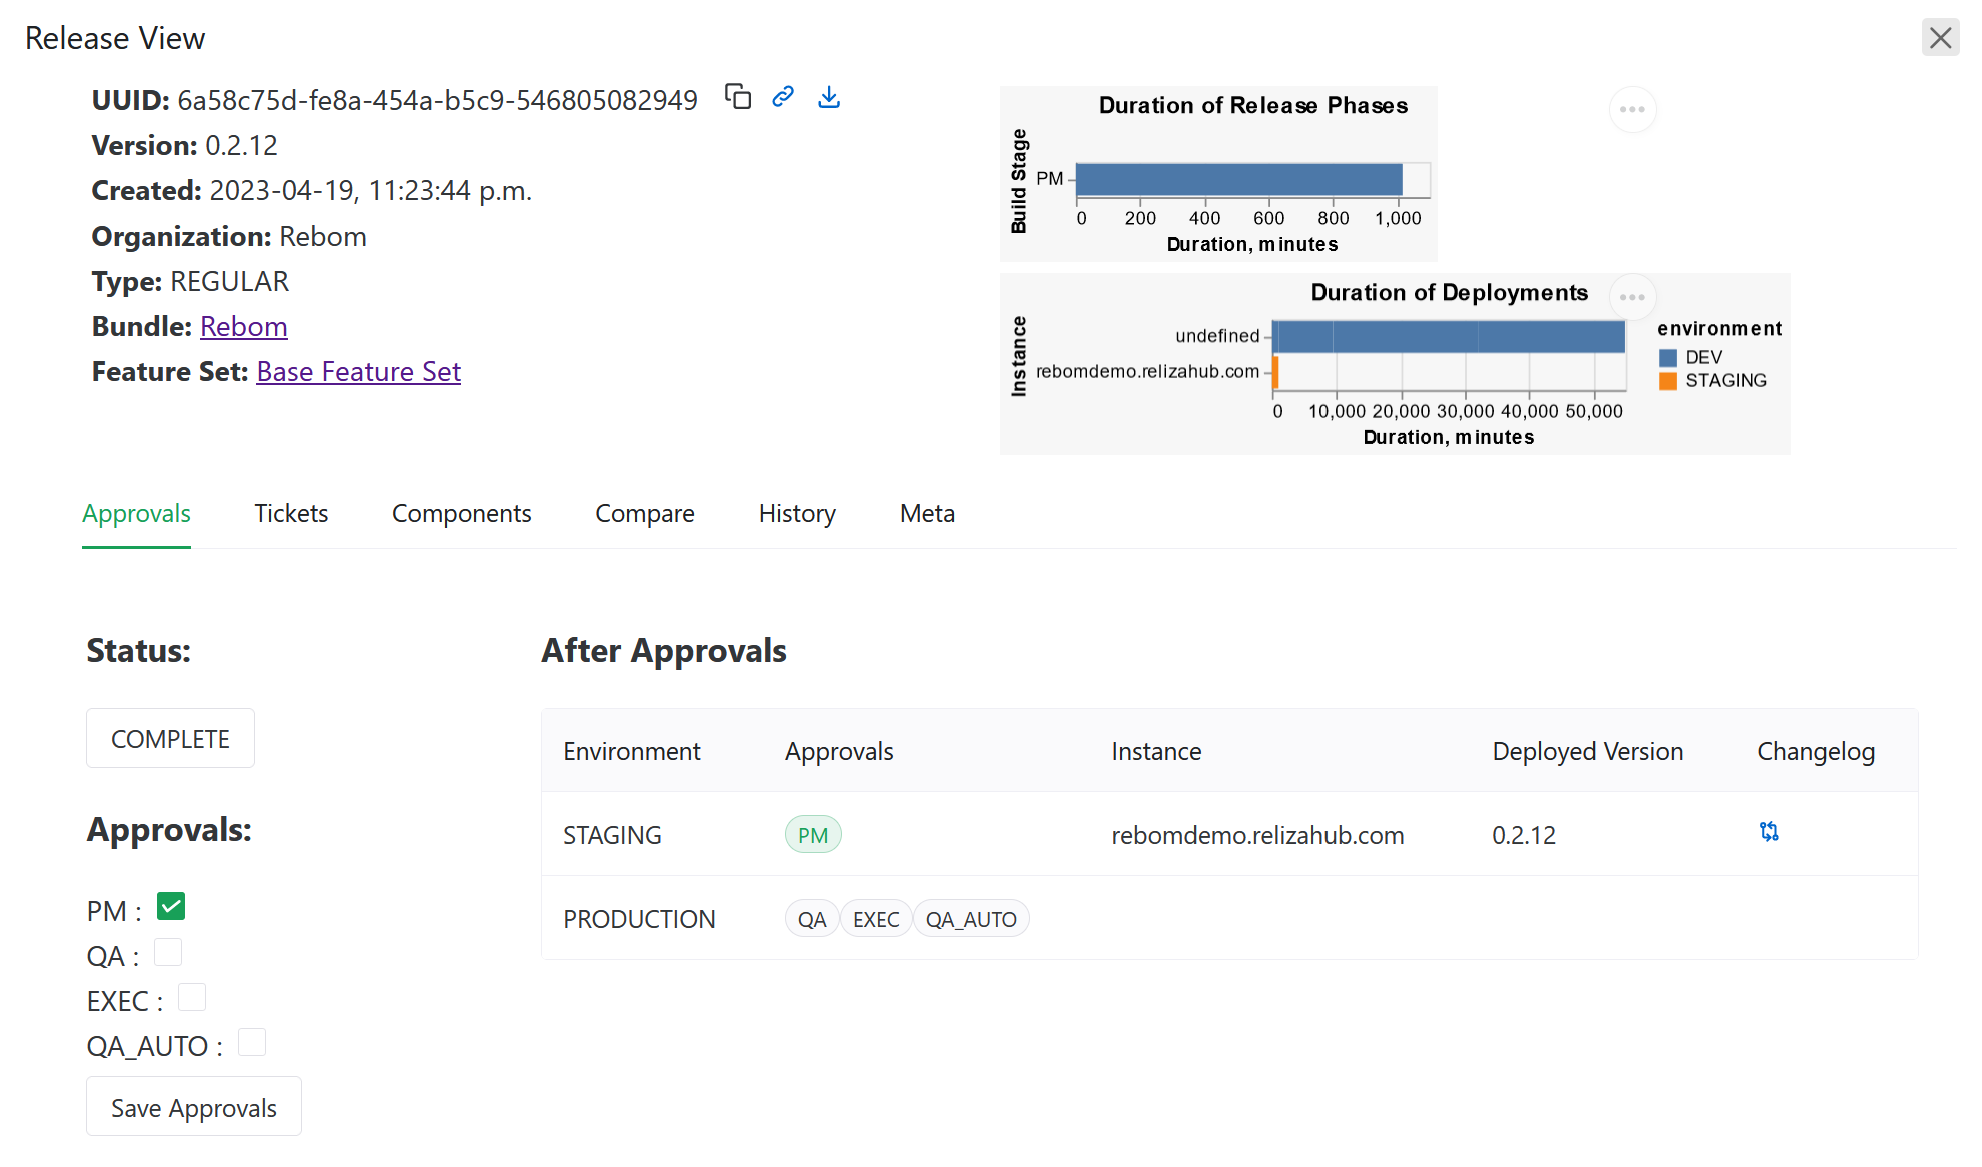This screenshot has height=1167, width=1982.
Task: Follow the Base Feature Set link
Action: (358, 372)
